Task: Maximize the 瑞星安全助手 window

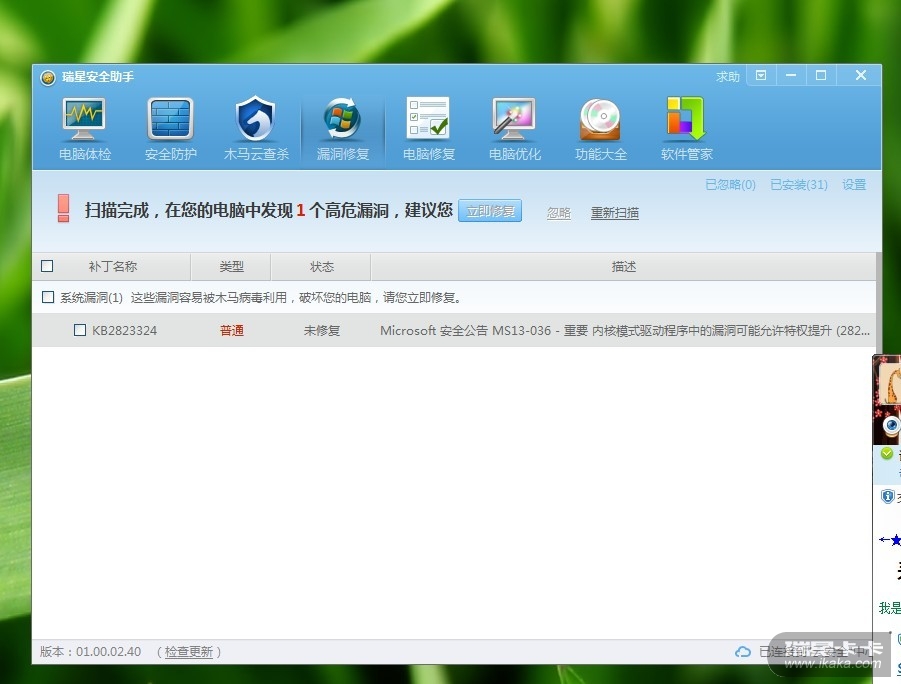Action: tap(821, 75)
